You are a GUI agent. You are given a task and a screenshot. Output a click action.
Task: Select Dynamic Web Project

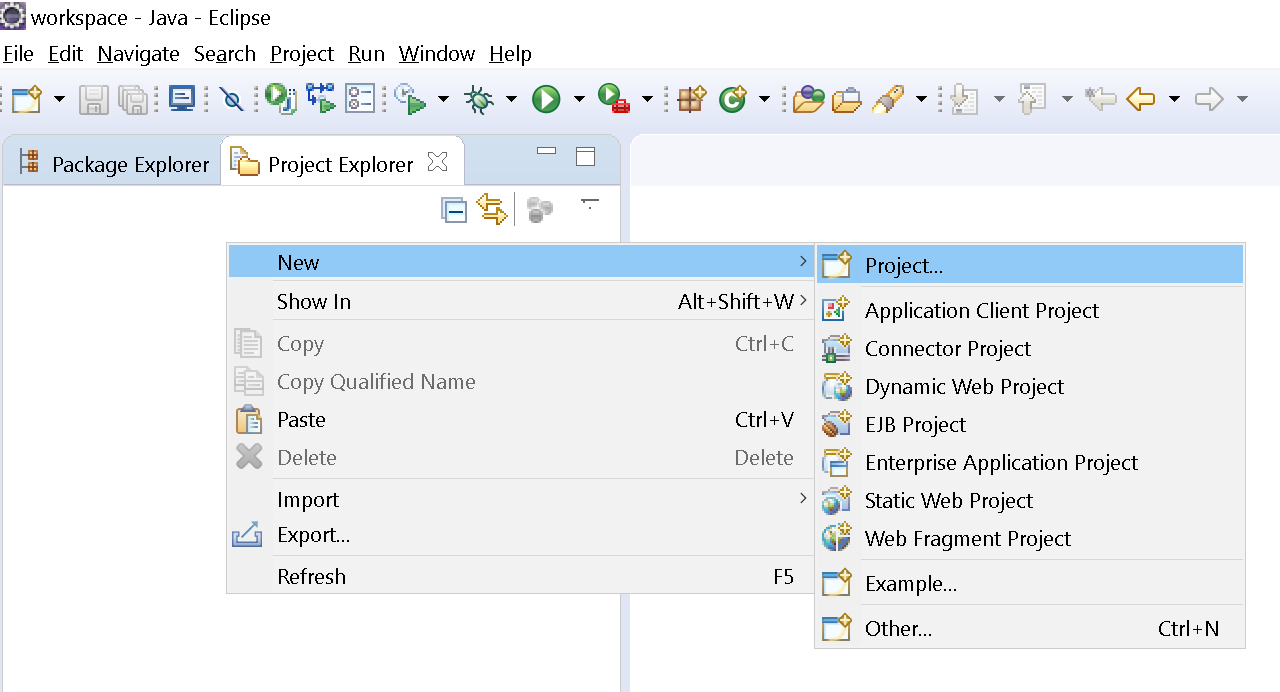click(1030, 387)
